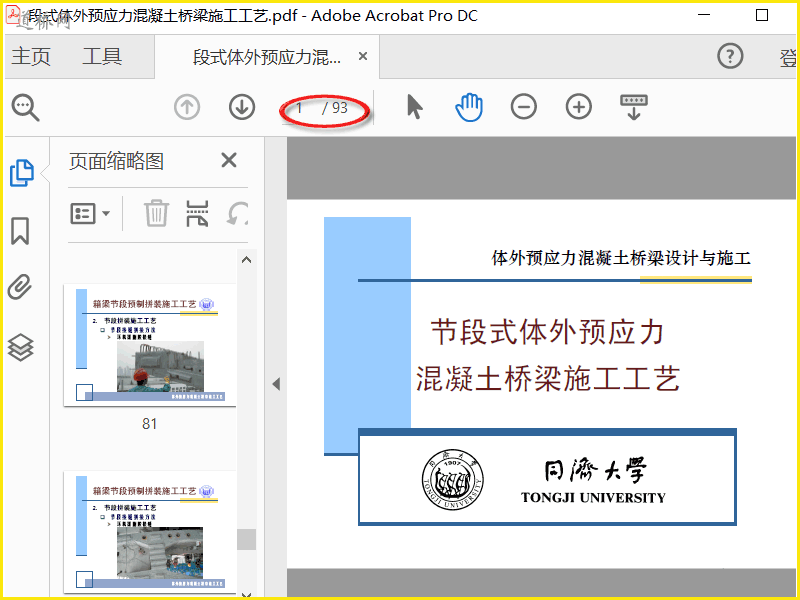Close the 页面缩略图 panel

click(x=229, y=160)
